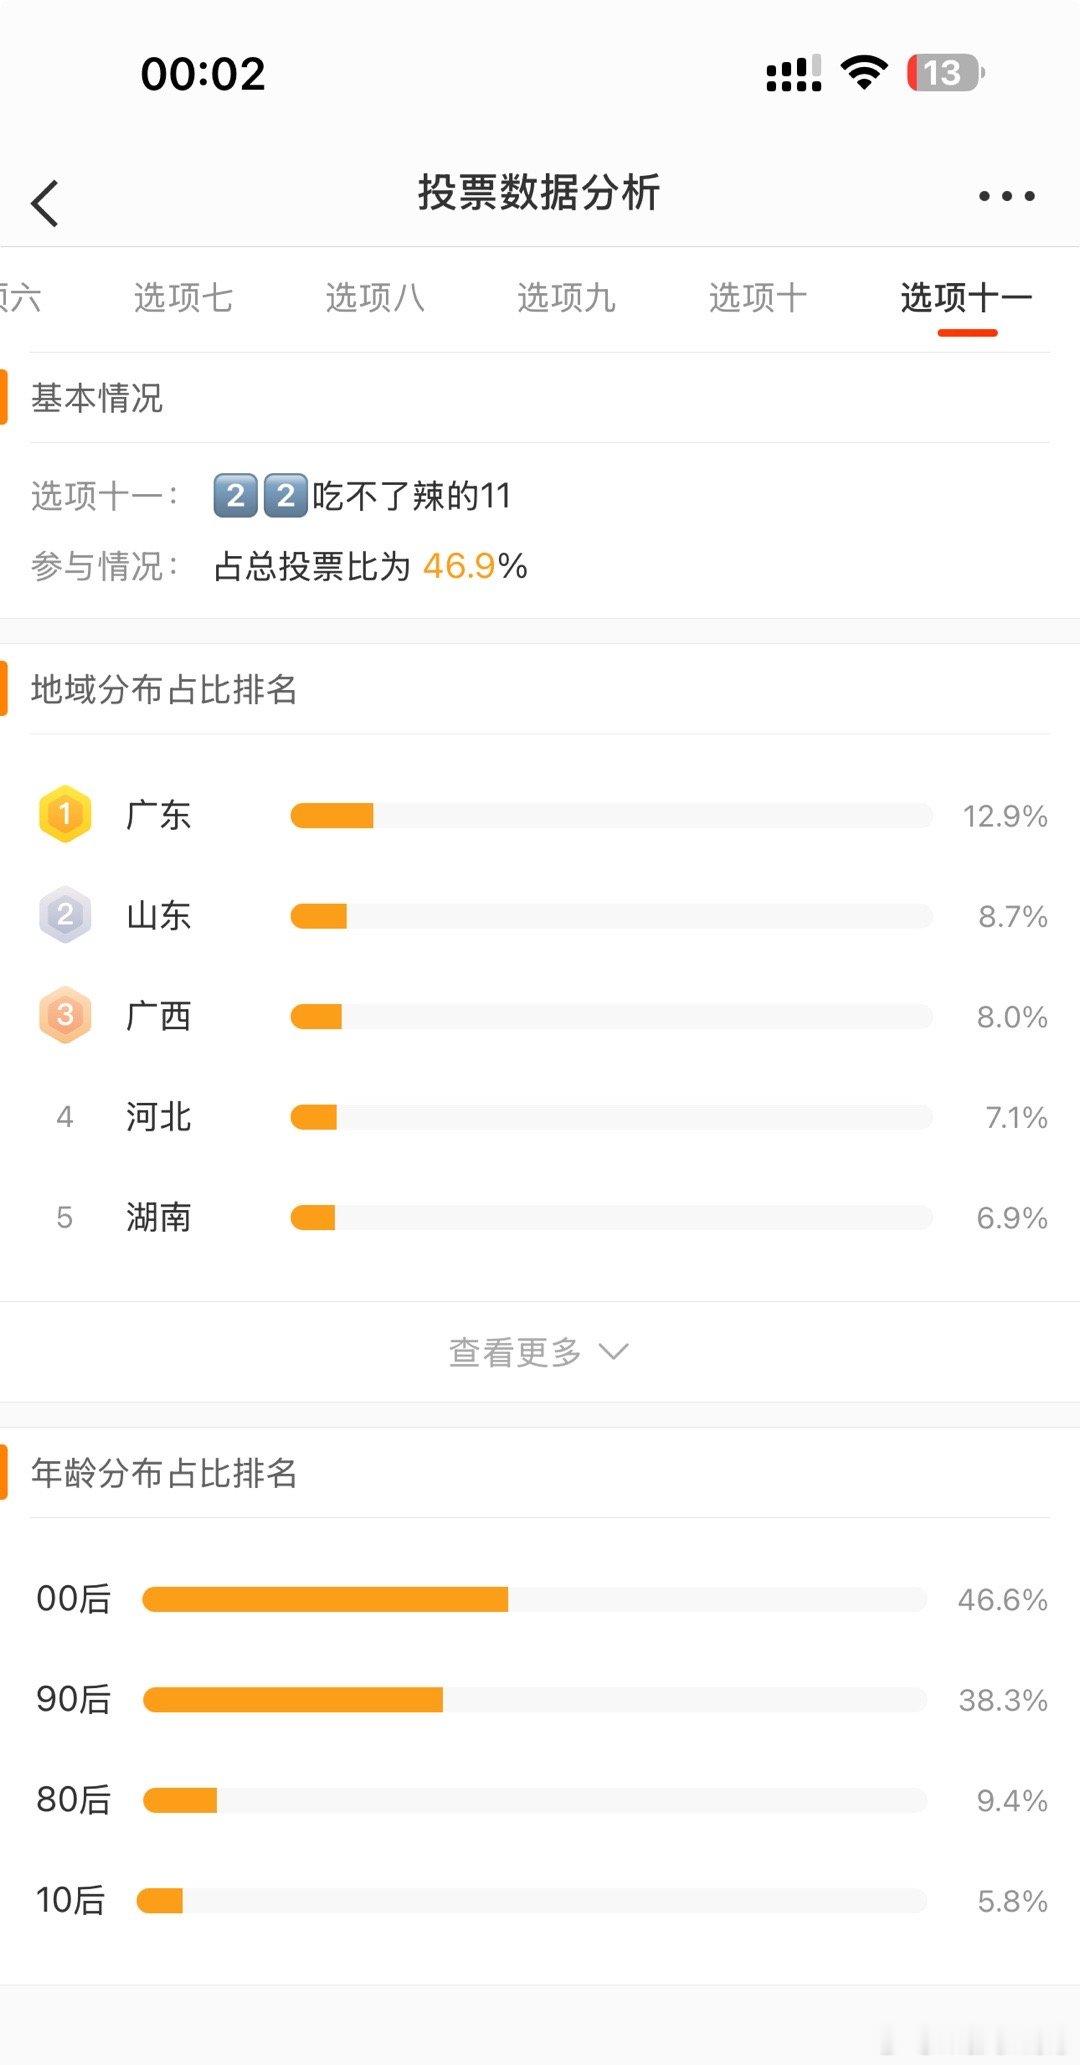1080x2065 pixels.
Task: Open the three-dots more menu
Action: point(1006,196)
